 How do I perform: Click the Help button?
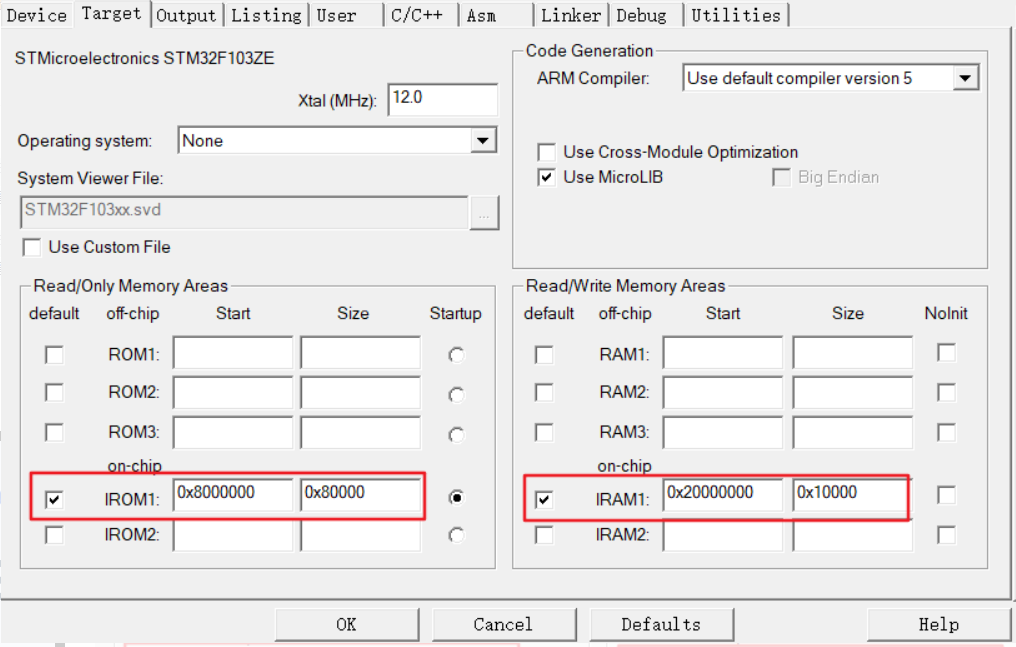[x=936, y=623]
